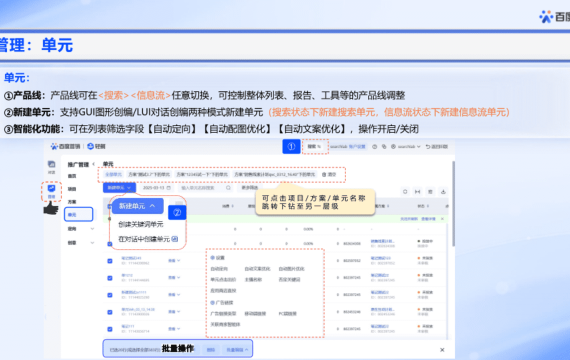Uncheck the checkbox for row 笔记测试241
This screenshot has height=360, width=570.
(110, 261)
